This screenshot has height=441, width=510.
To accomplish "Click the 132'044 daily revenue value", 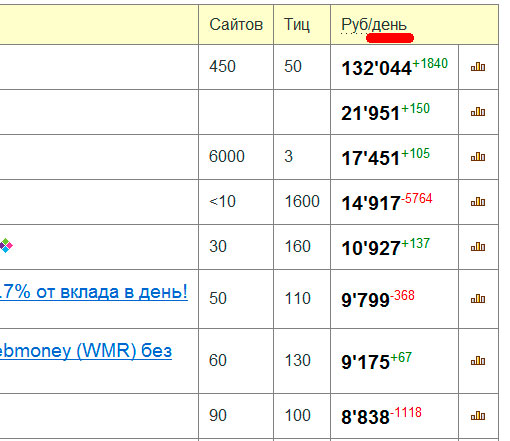I will (376, 68).
